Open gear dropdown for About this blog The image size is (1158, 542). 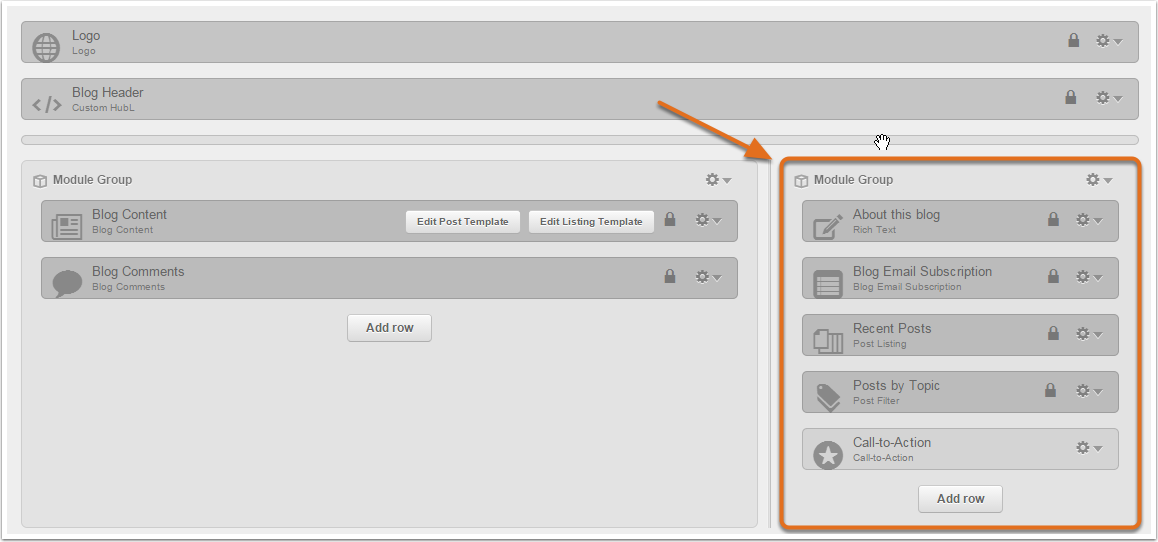point(1089,219)
